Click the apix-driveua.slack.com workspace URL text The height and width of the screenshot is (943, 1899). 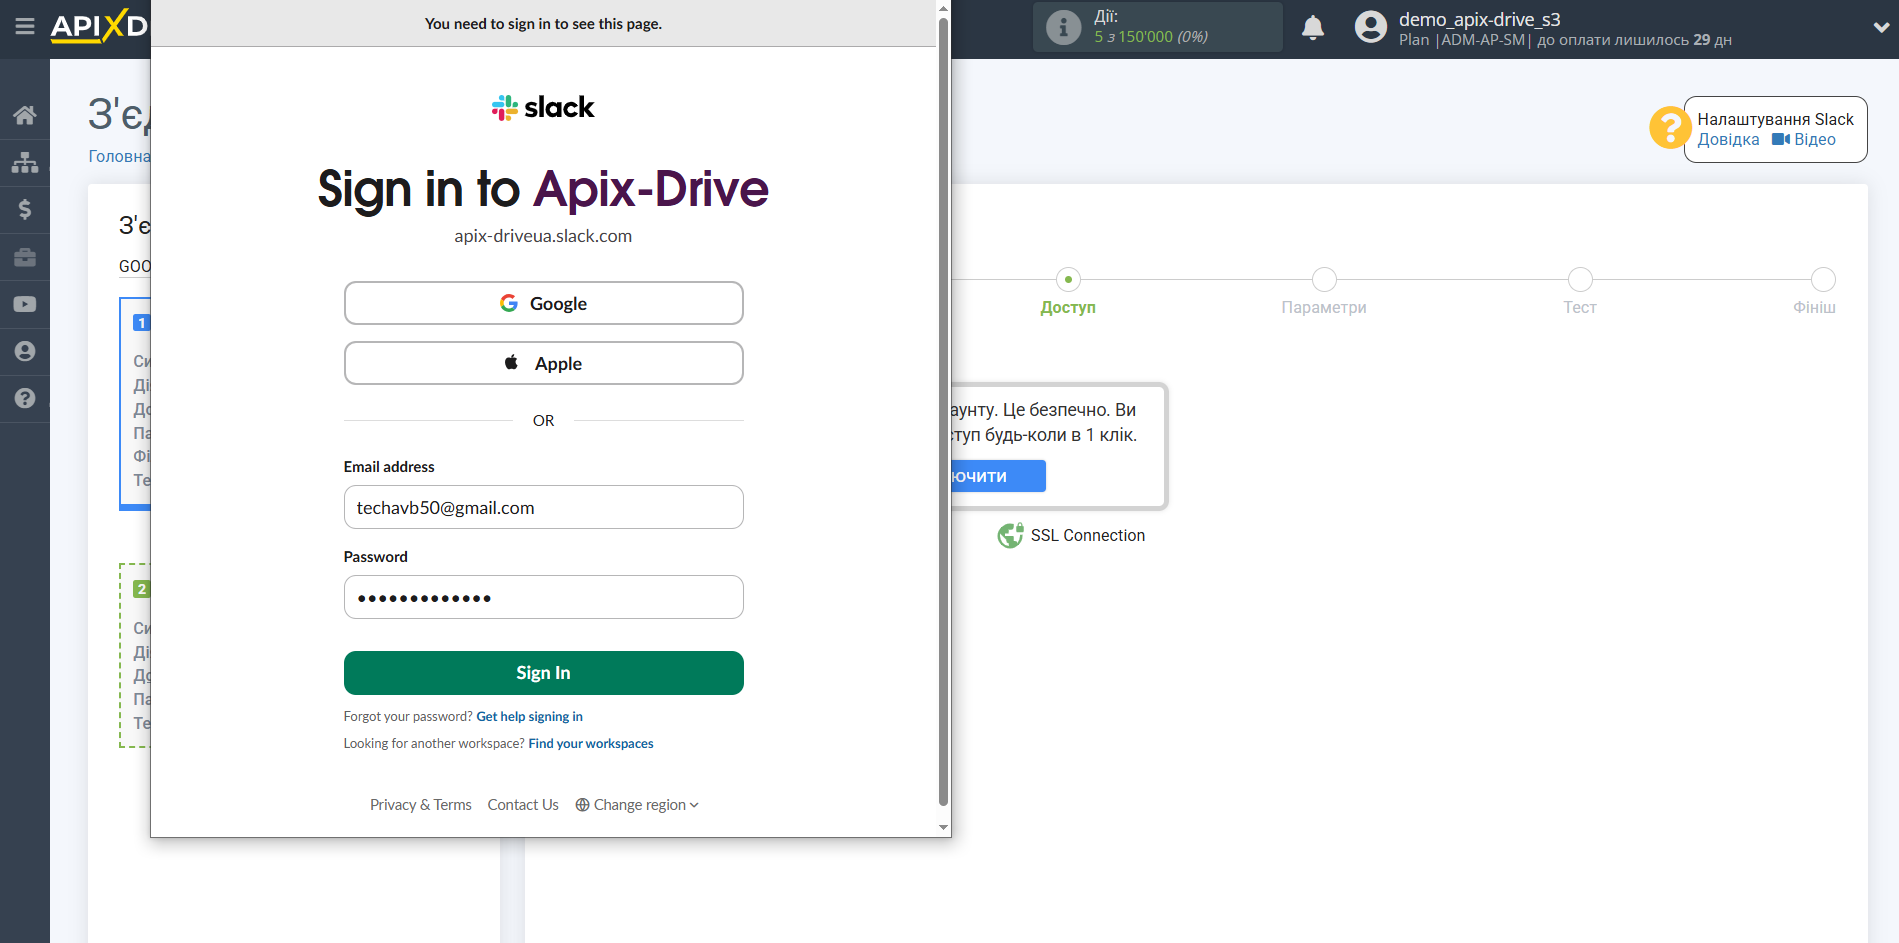(543, 236)
